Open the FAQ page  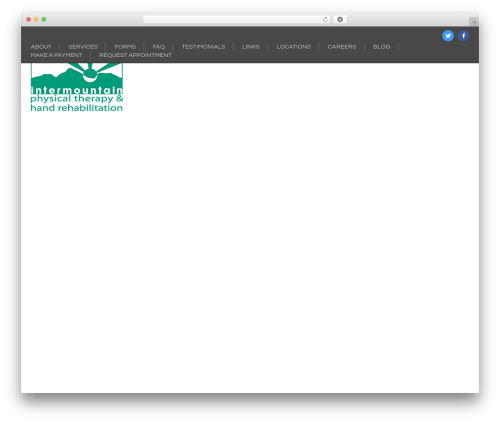point(159,47)
